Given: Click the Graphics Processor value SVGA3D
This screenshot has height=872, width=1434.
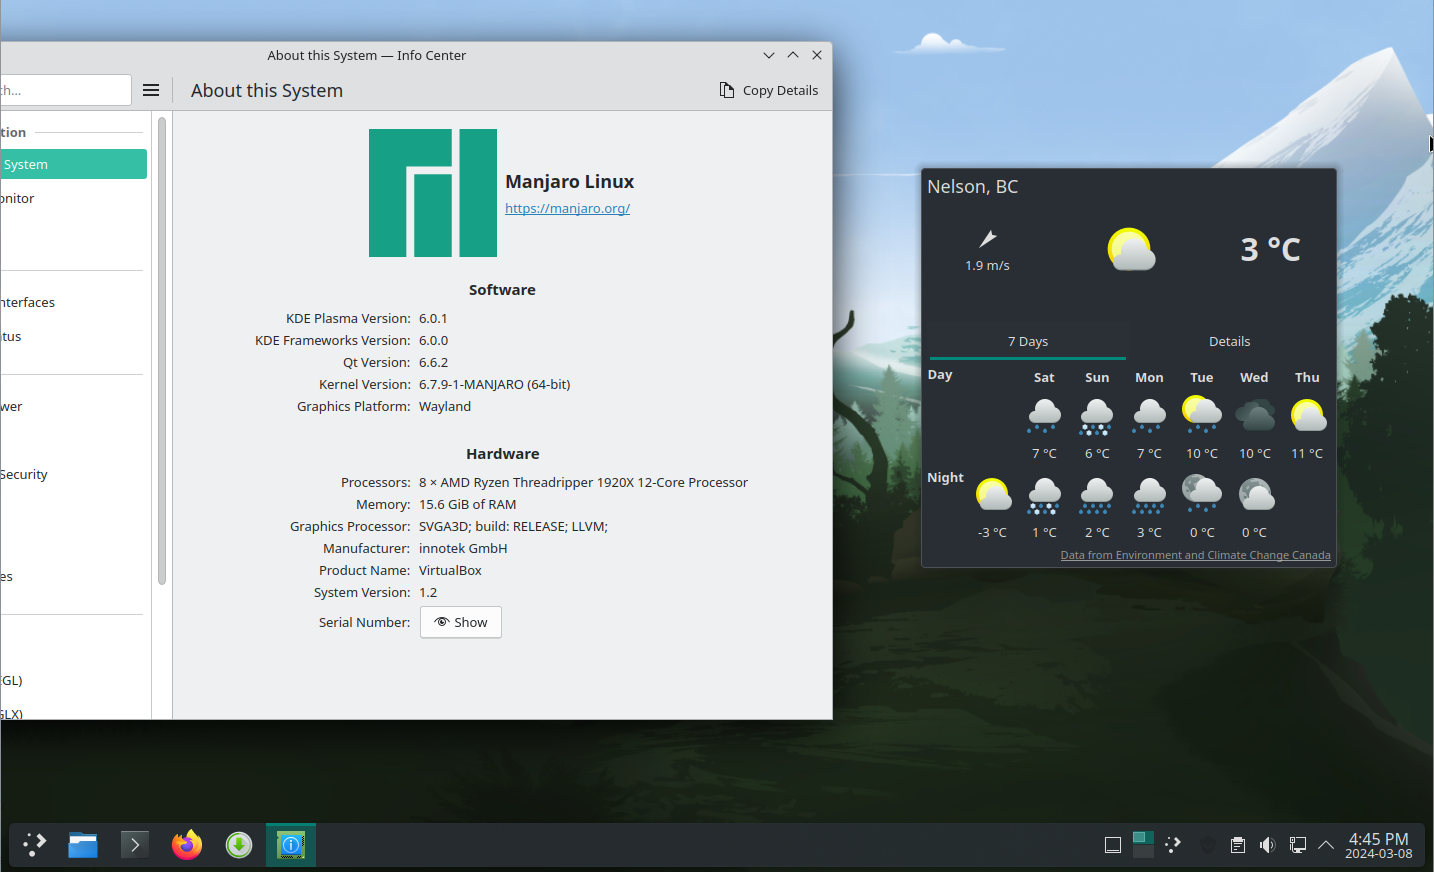Looking at the screenshot, I should click(x=513, y=526).
